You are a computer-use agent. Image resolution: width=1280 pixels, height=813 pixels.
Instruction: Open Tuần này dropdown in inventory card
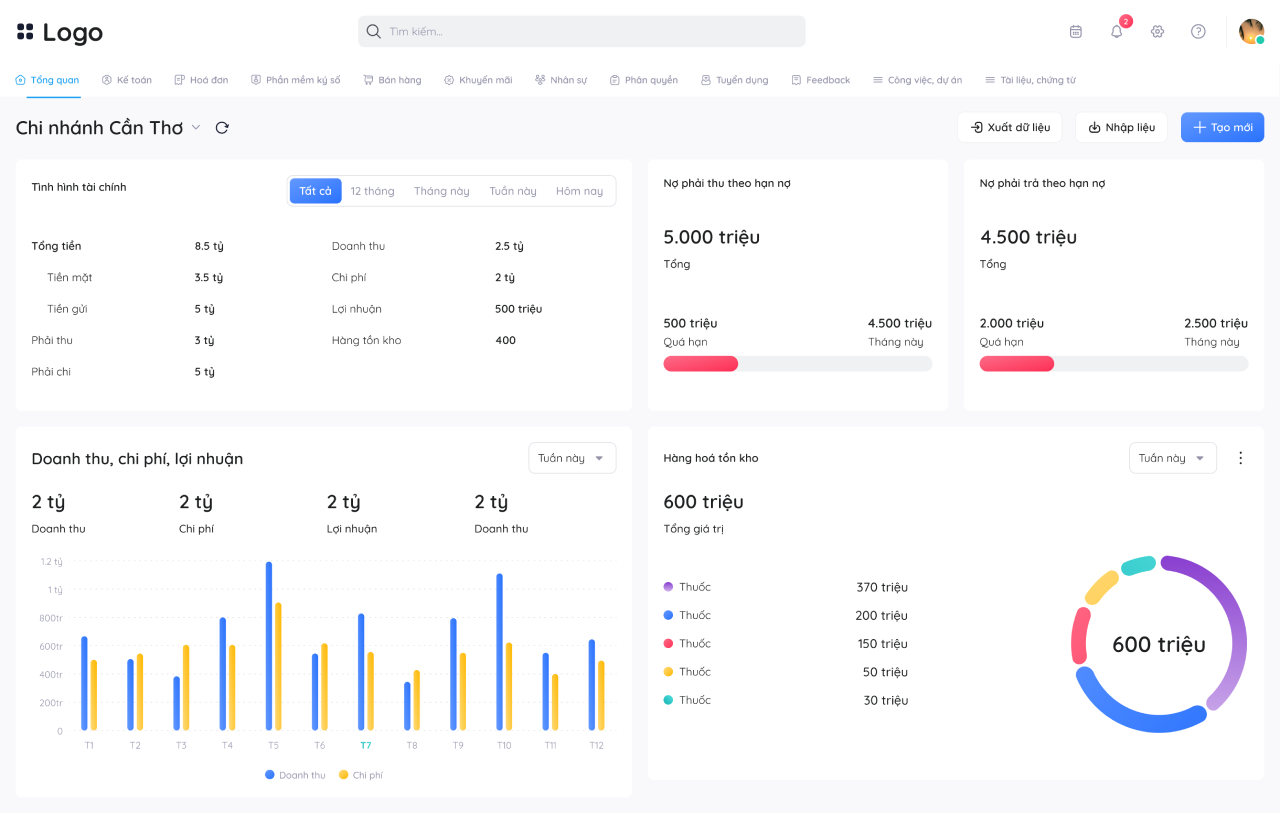(x=1173, y=458)
